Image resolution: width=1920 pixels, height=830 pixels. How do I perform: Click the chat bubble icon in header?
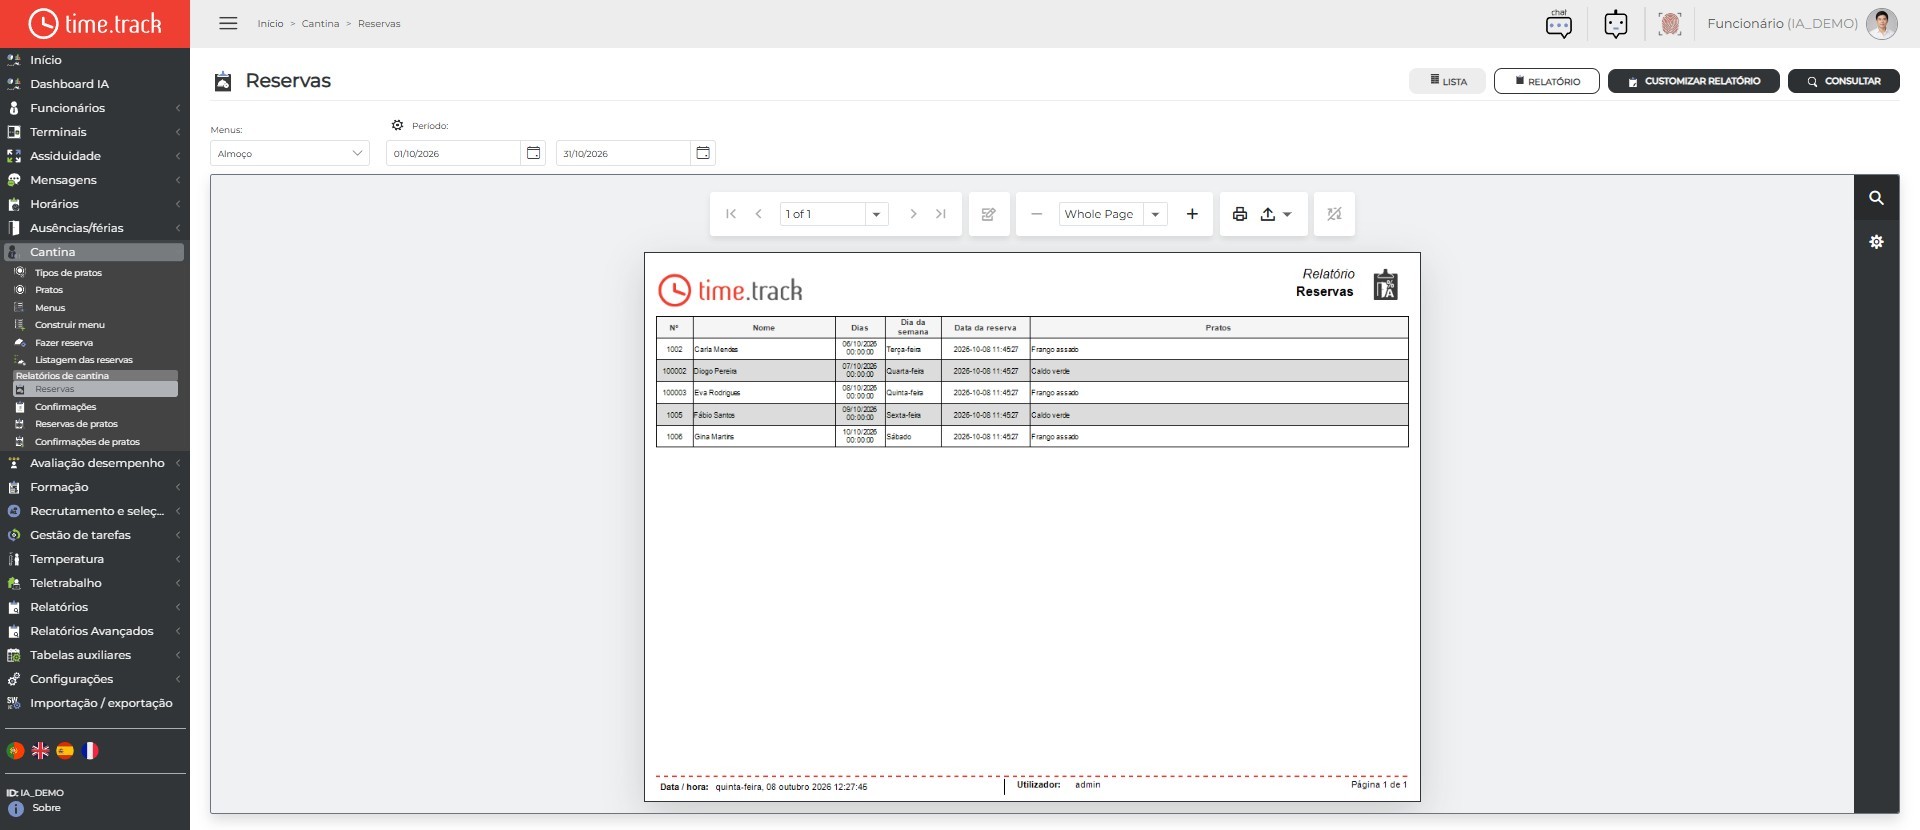pos(1558,23)
